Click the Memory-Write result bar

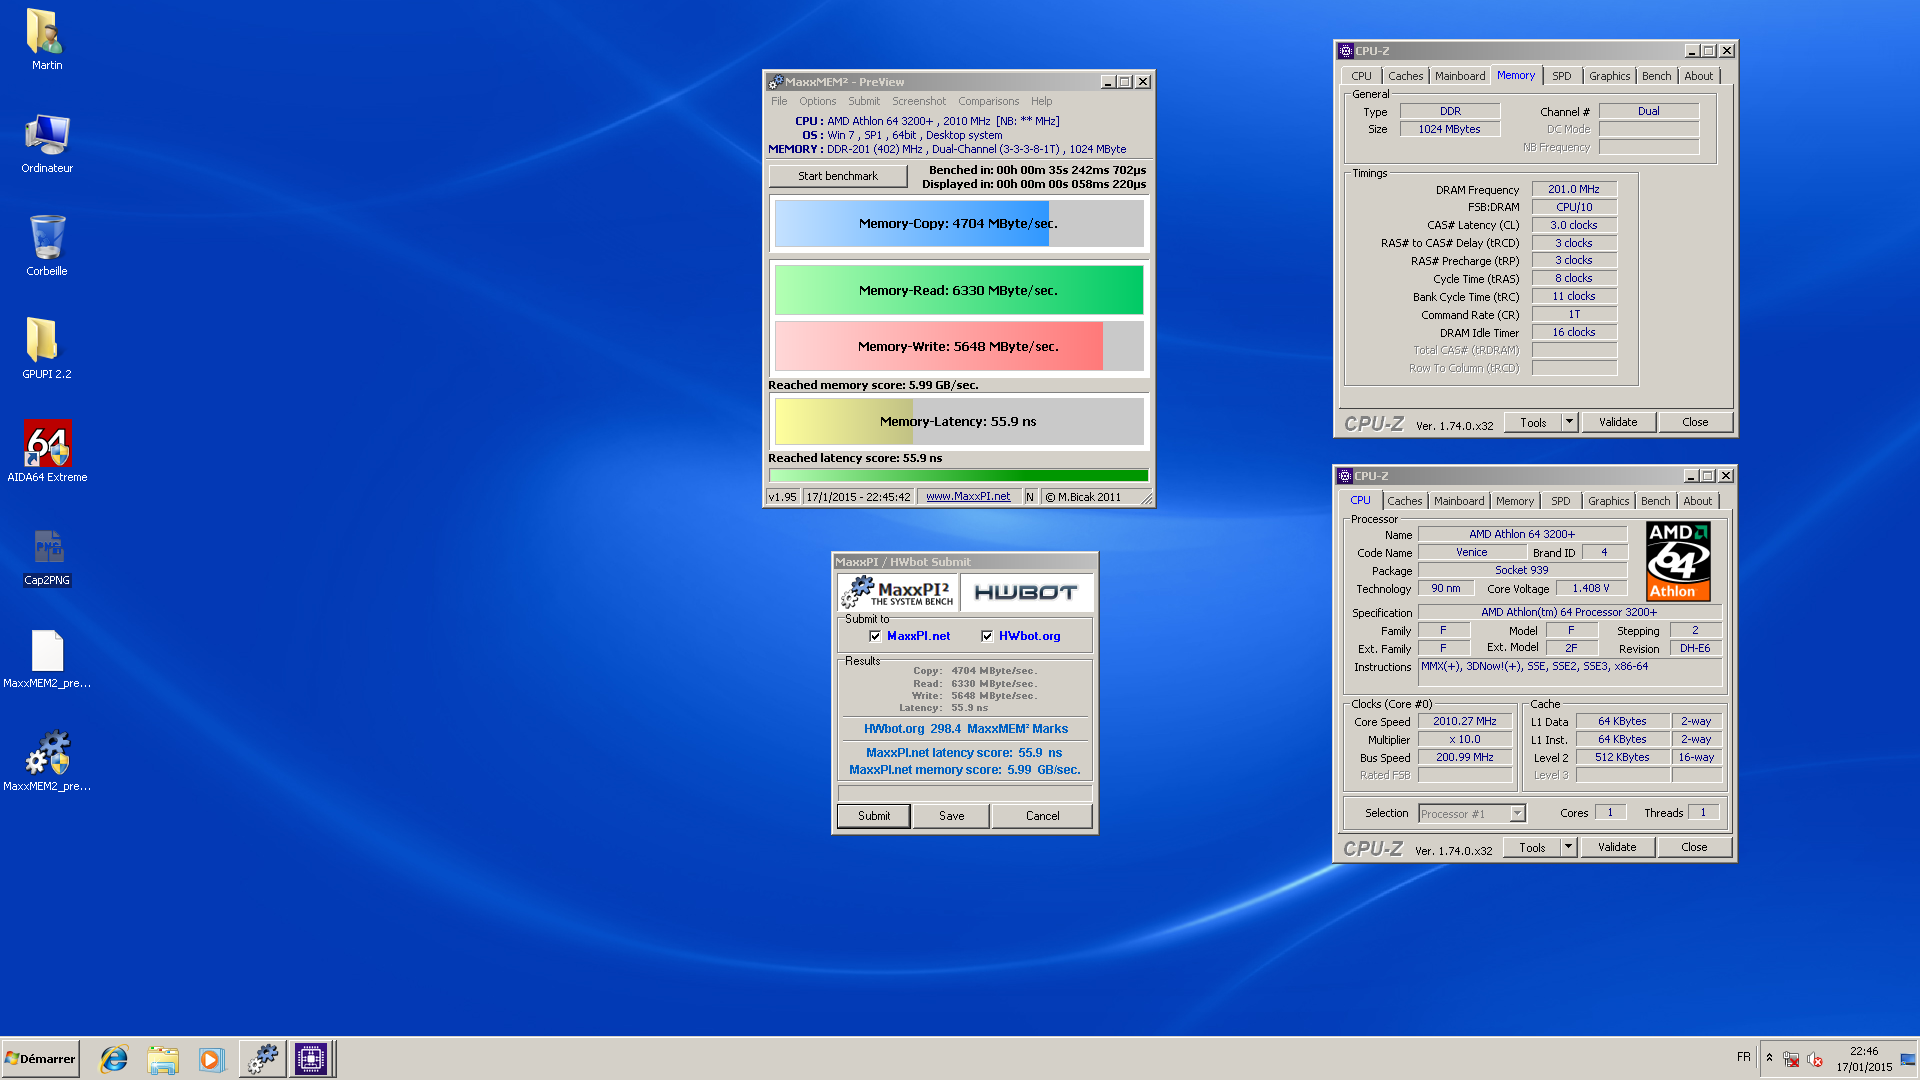(x=959, y=347)
